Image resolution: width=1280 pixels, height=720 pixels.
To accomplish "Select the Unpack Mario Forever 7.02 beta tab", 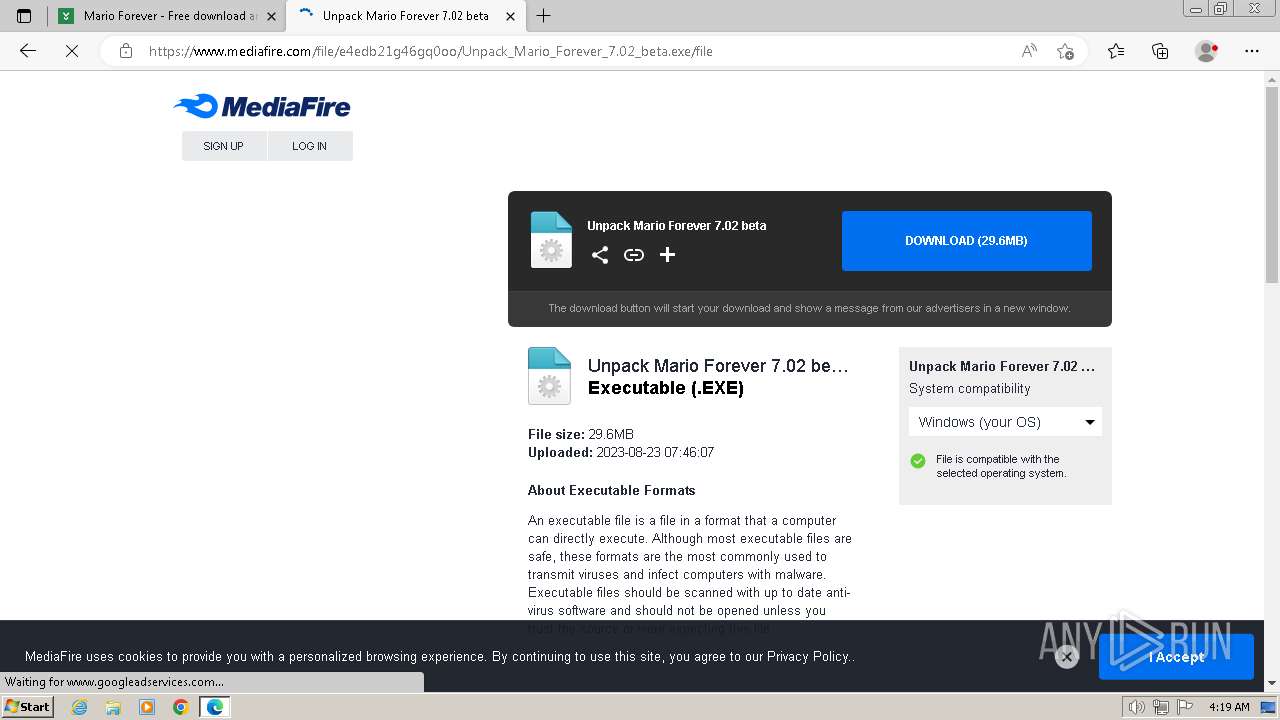I will (x=405, y=16).
